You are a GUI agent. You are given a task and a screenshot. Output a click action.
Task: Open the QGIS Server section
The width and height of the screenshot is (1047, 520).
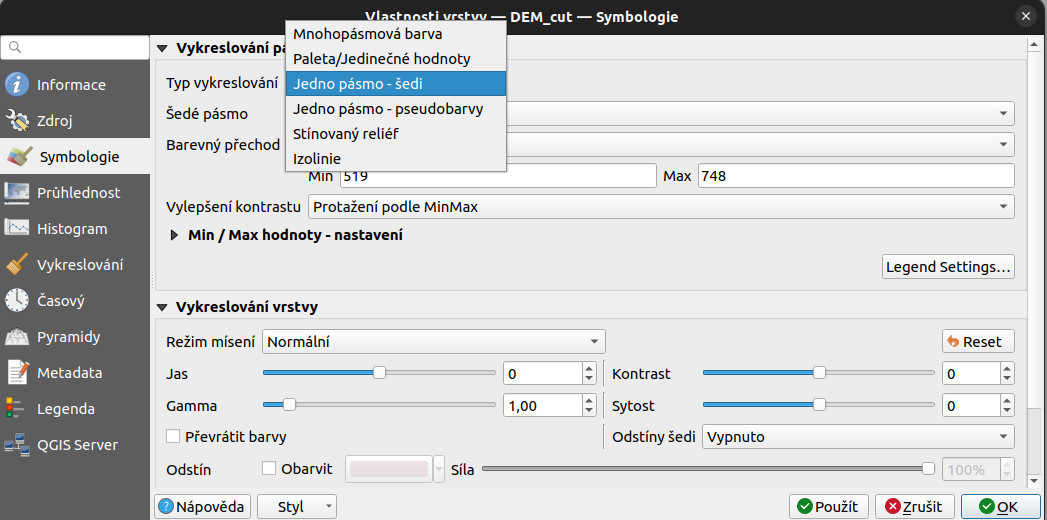tap(75, 445)
